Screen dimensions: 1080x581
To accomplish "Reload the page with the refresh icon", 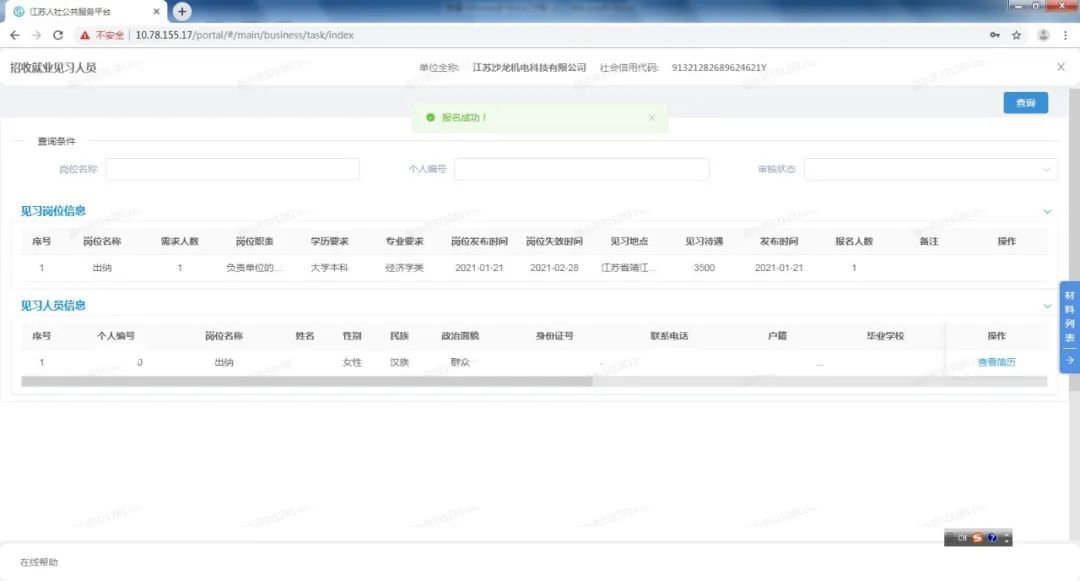I will point(58,35).
